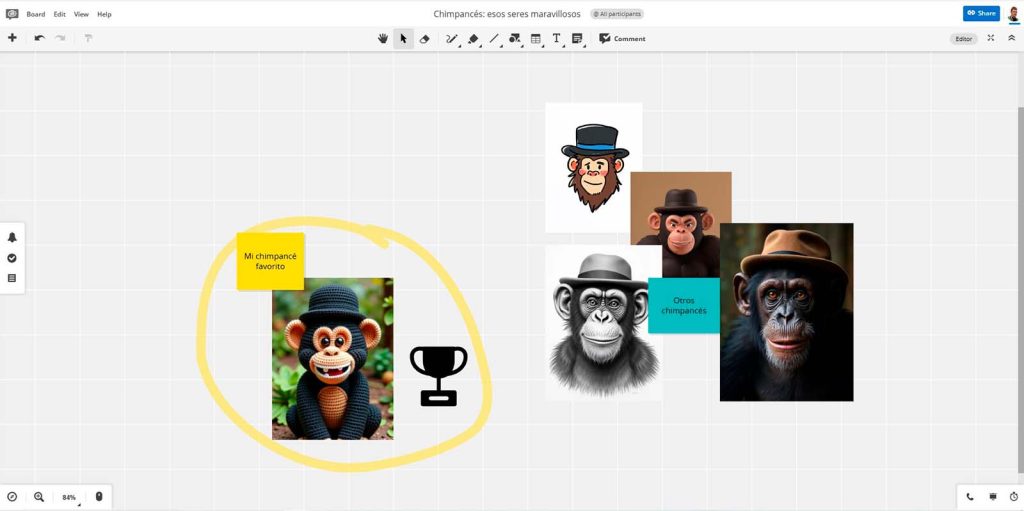Open the View menu
The height and width of the screenshot is (511, 1024).
click(81, 14)
